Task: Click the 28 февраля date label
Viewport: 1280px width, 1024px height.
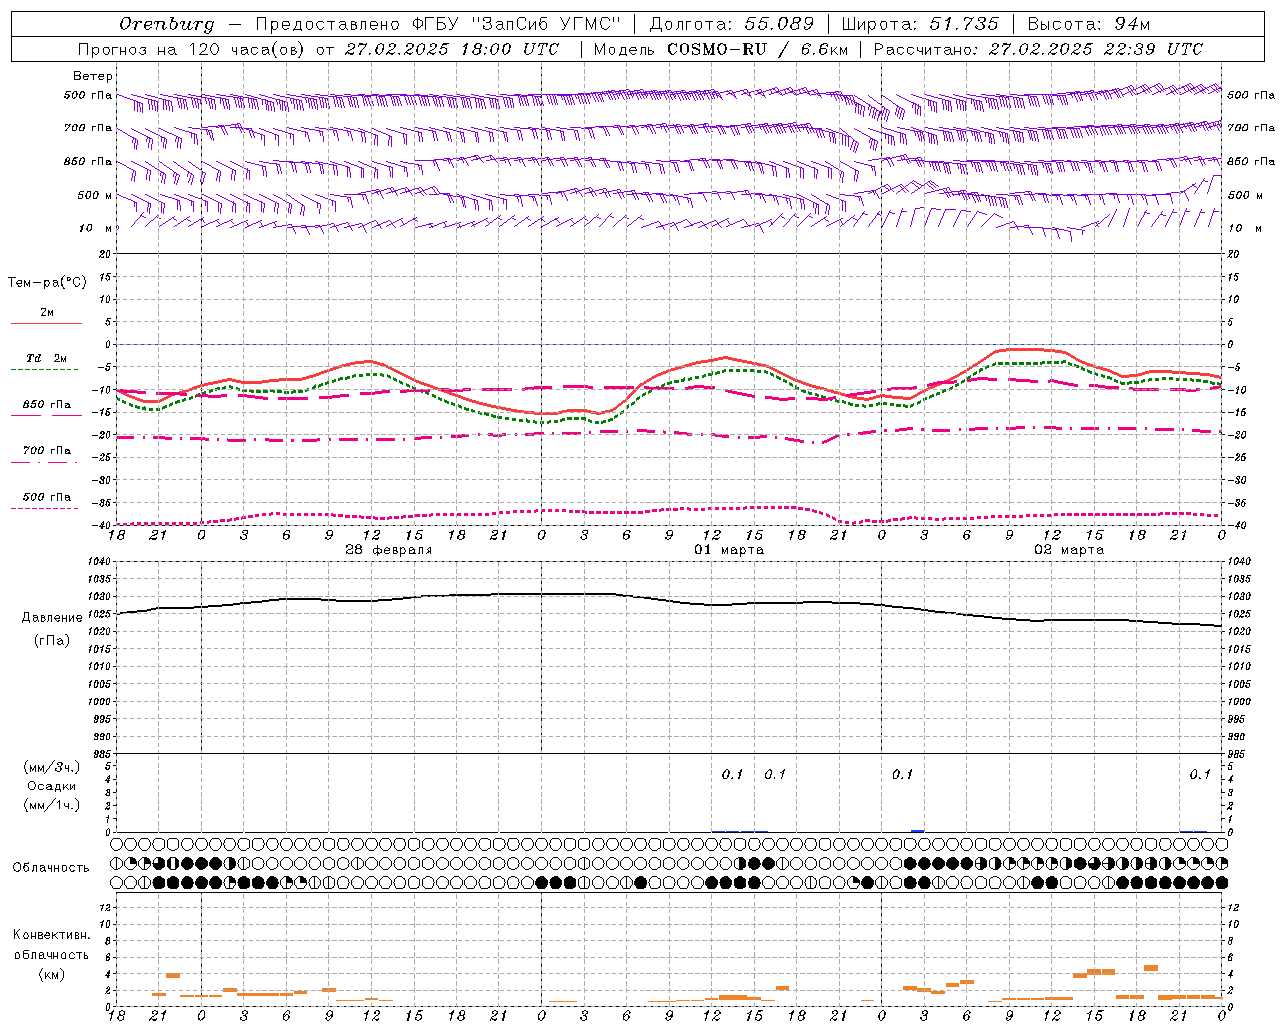Action: (x=389, y=550)
